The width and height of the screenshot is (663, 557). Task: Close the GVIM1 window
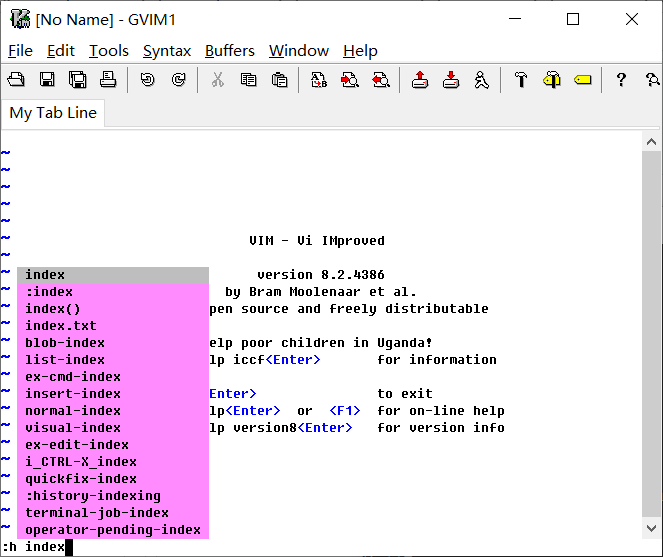pyautogui.click(x=632, y=19)
